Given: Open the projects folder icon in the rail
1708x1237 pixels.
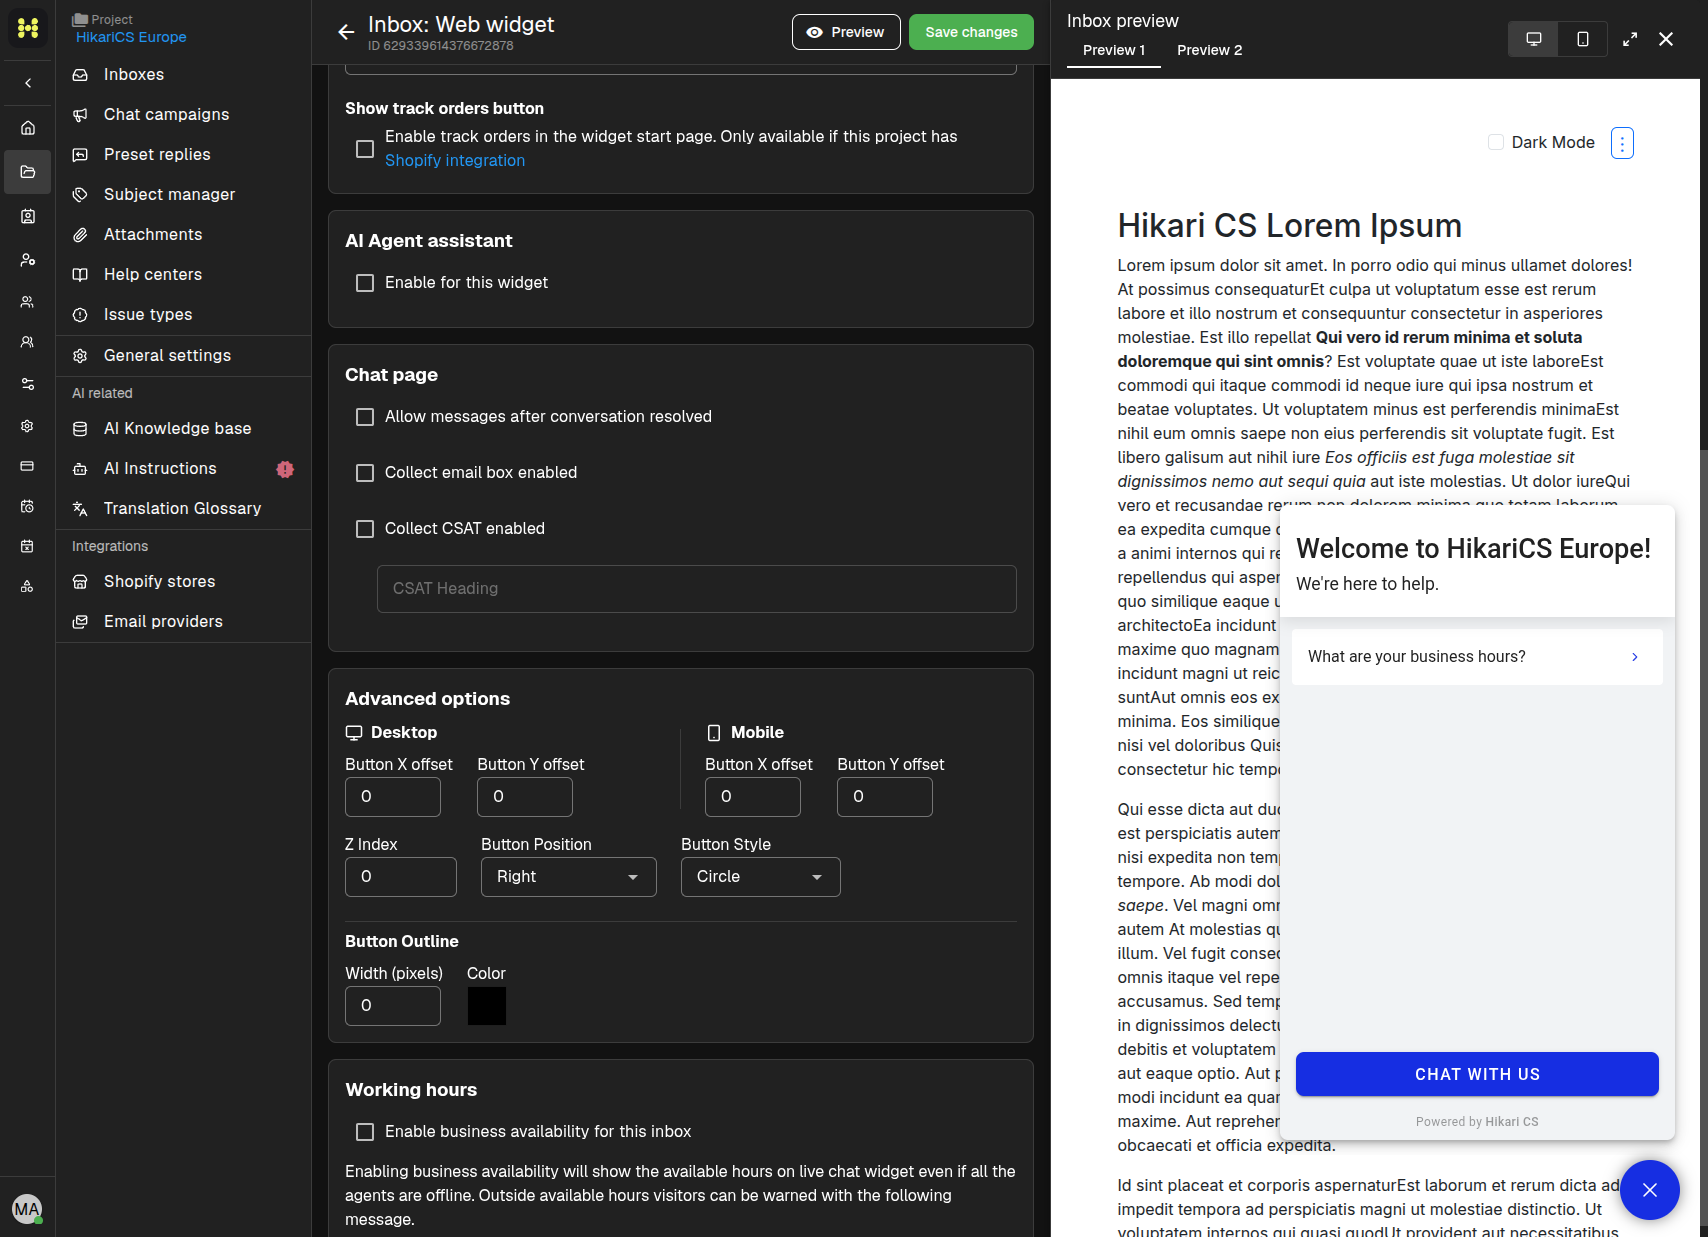Looking at the screenshot, I should point(28,172).
